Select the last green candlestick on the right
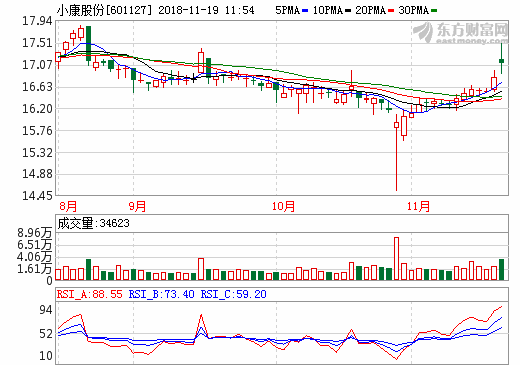The width and height of the screenshot is (520, 365). [x=501, y=58]
